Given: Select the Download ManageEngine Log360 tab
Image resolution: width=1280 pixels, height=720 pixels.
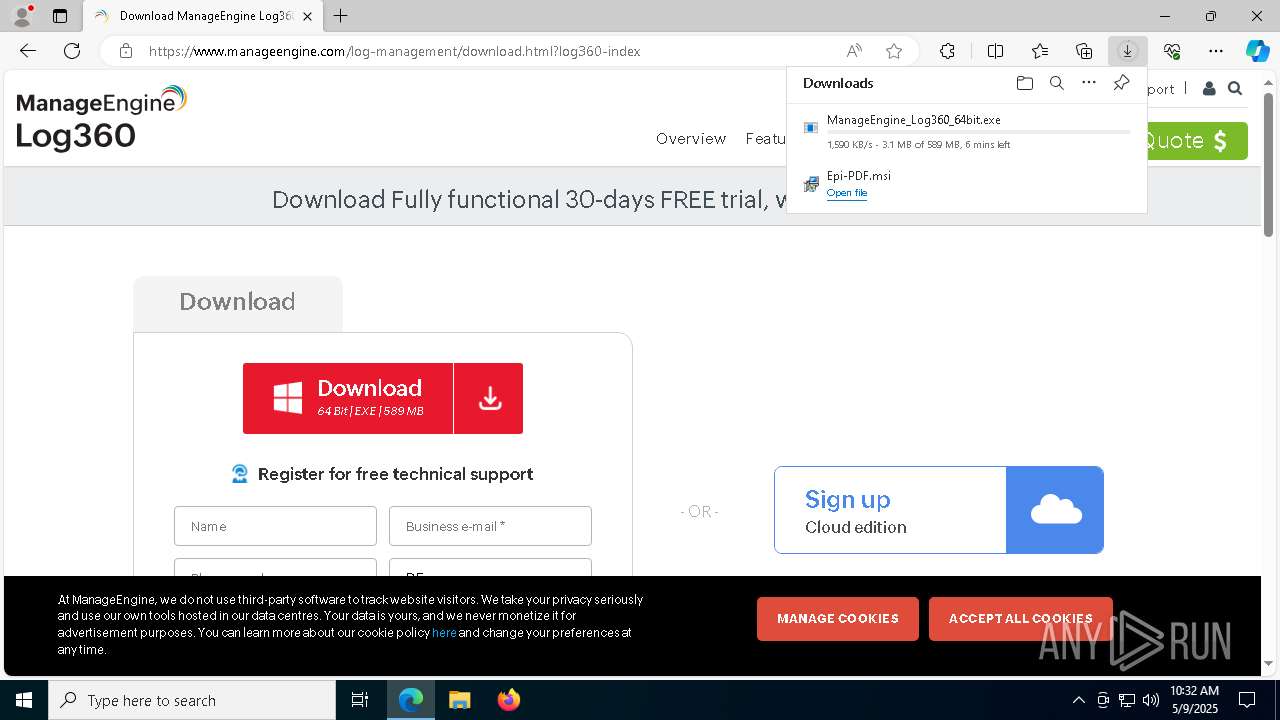Looking at the screenshot, I should click(x=204, y=16).
